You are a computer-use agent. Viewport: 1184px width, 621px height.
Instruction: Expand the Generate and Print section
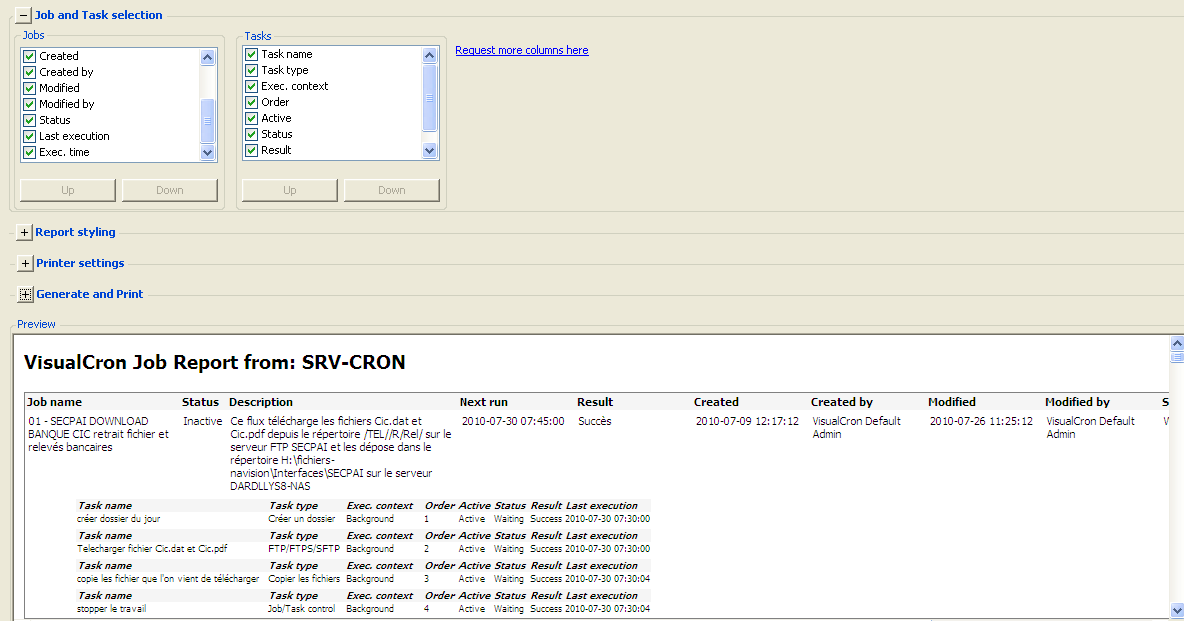(25, 295)
